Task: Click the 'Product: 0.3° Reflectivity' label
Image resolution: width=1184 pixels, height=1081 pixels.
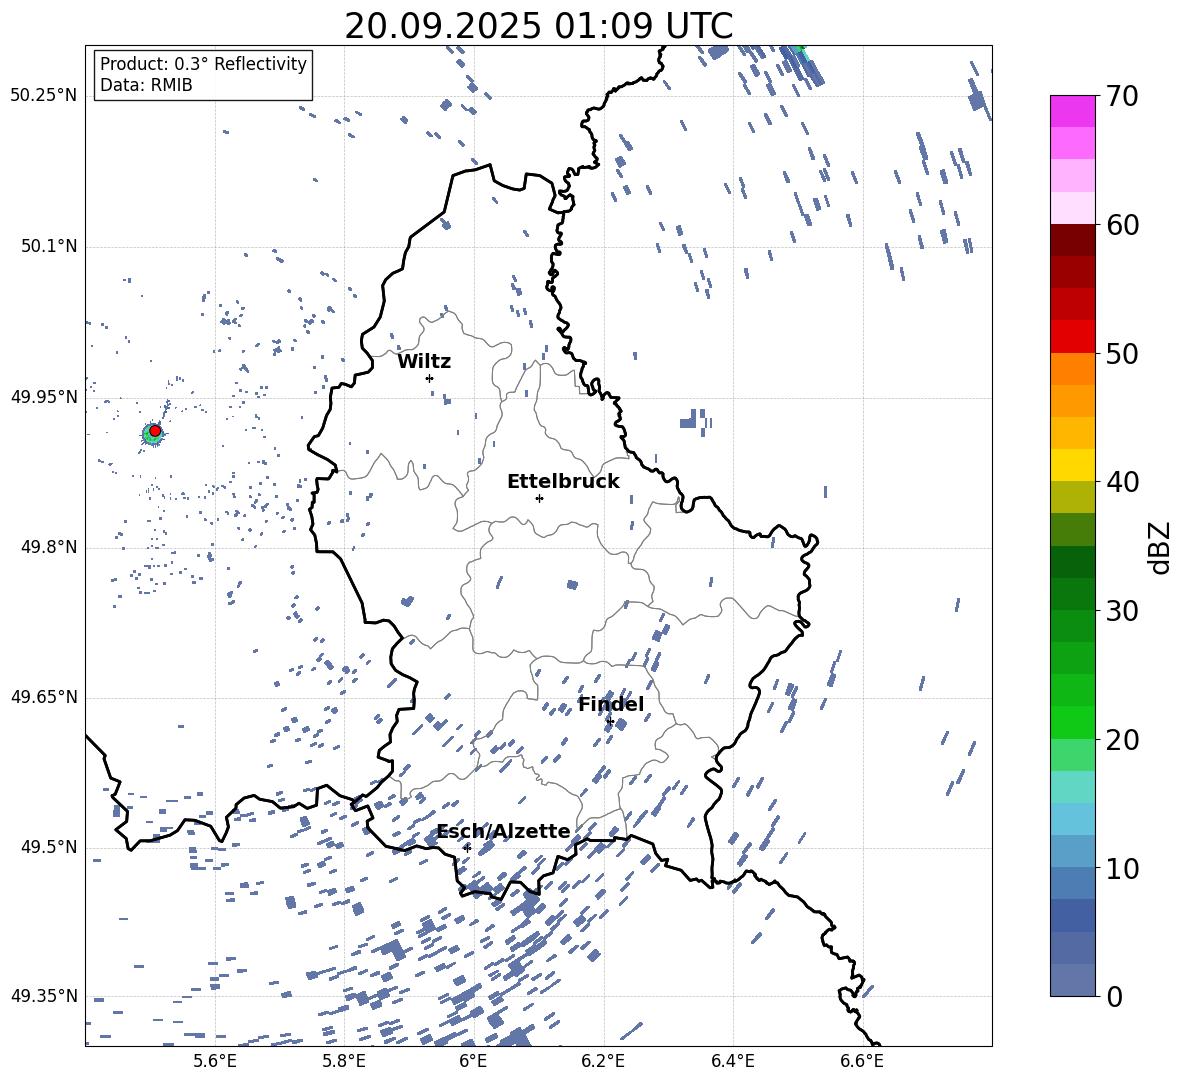Action: click(x=203, y=64)
